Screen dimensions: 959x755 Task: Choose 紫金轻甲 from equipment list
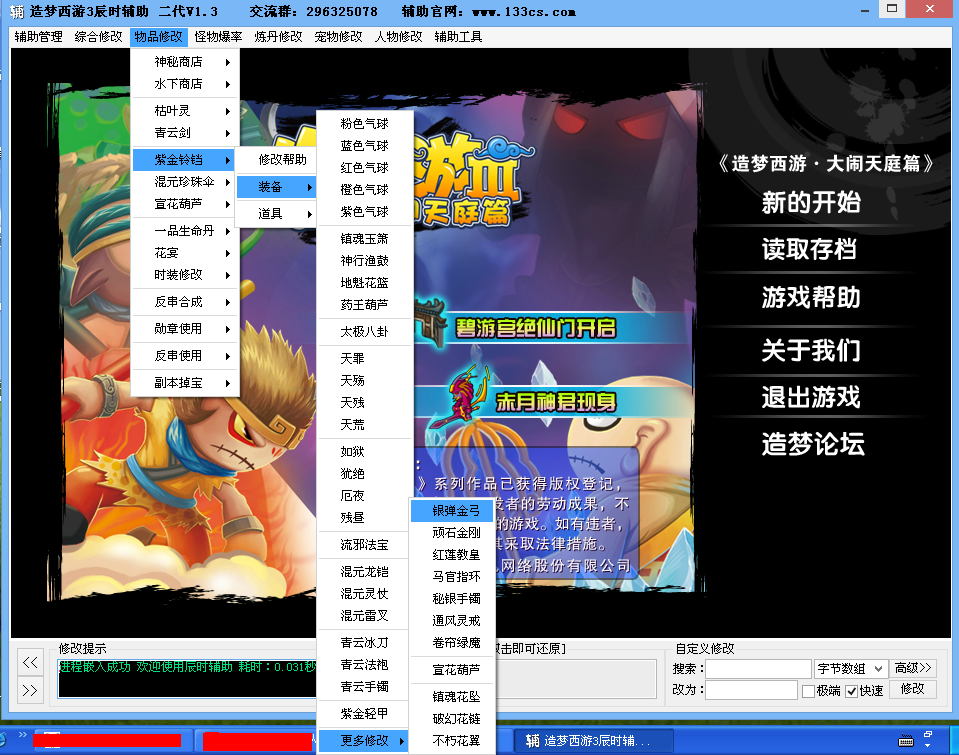[x=365, y=713]
